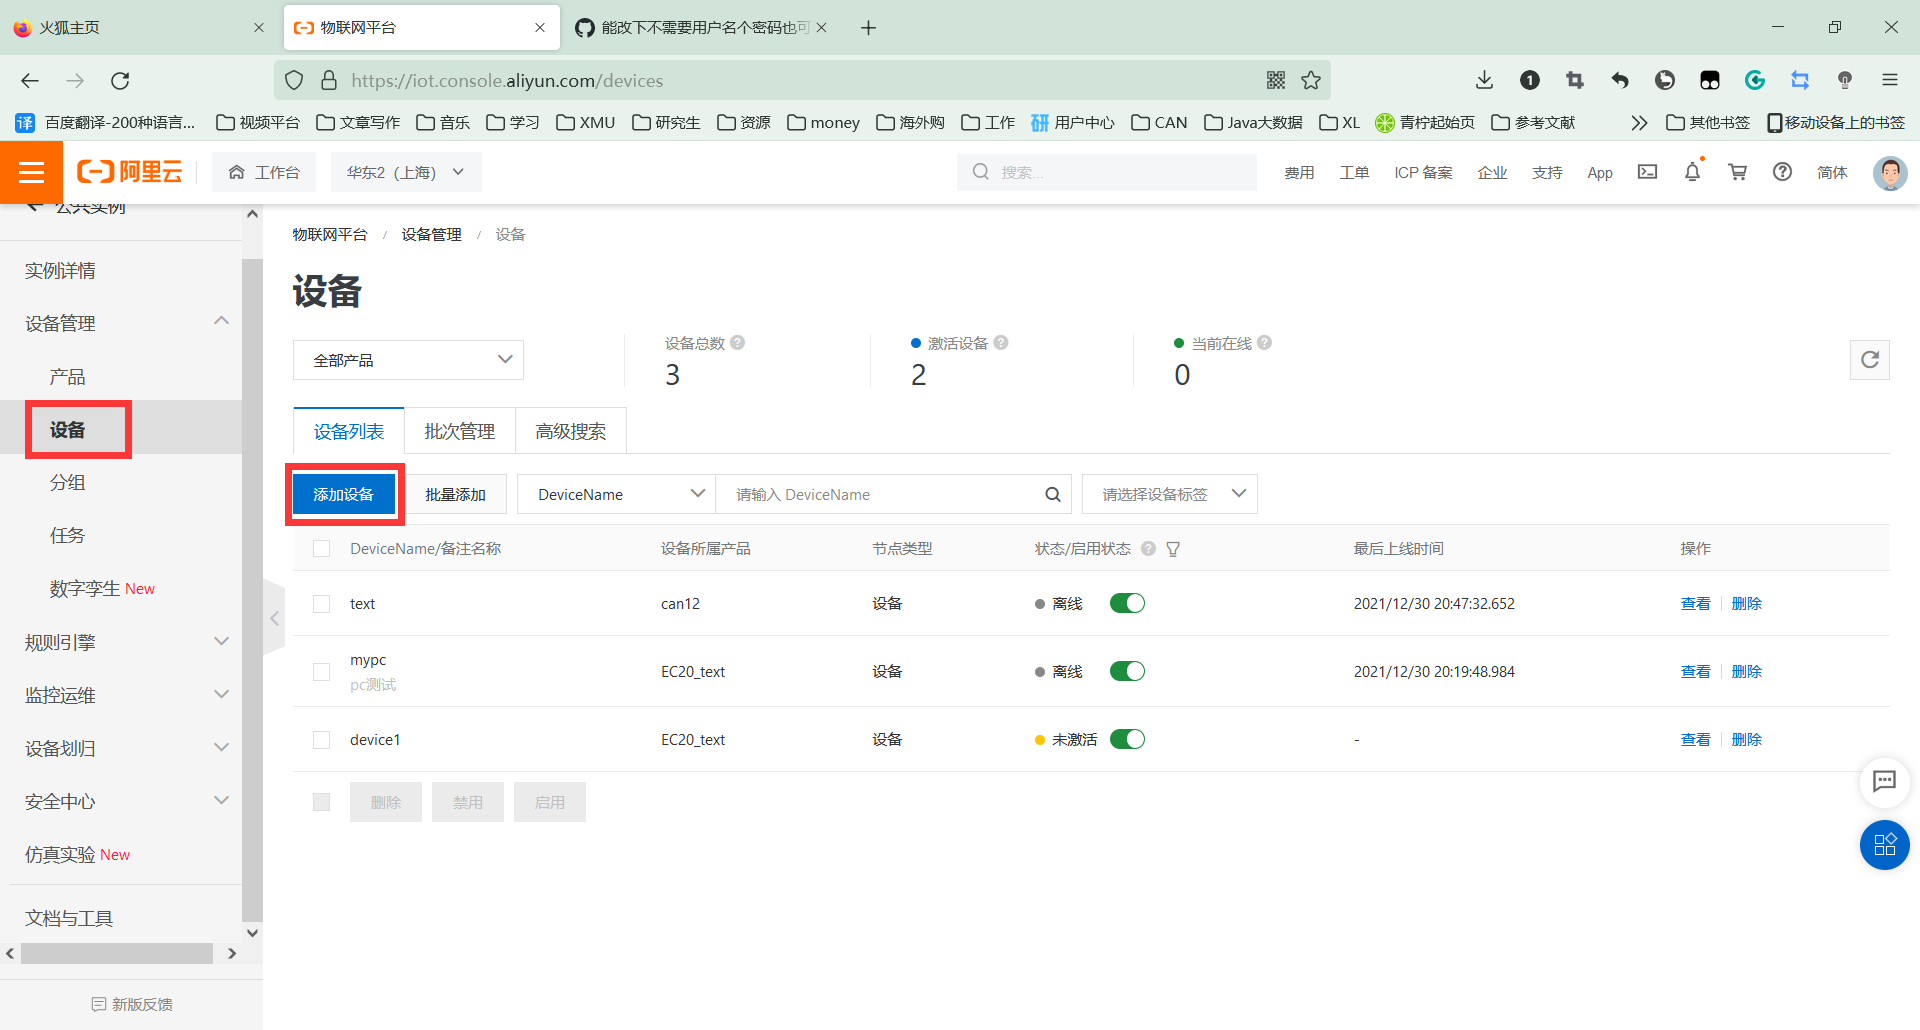Open 工作台 workbench button
The height and width of the screenshot is (1030, 1920).
pos(264,172)
